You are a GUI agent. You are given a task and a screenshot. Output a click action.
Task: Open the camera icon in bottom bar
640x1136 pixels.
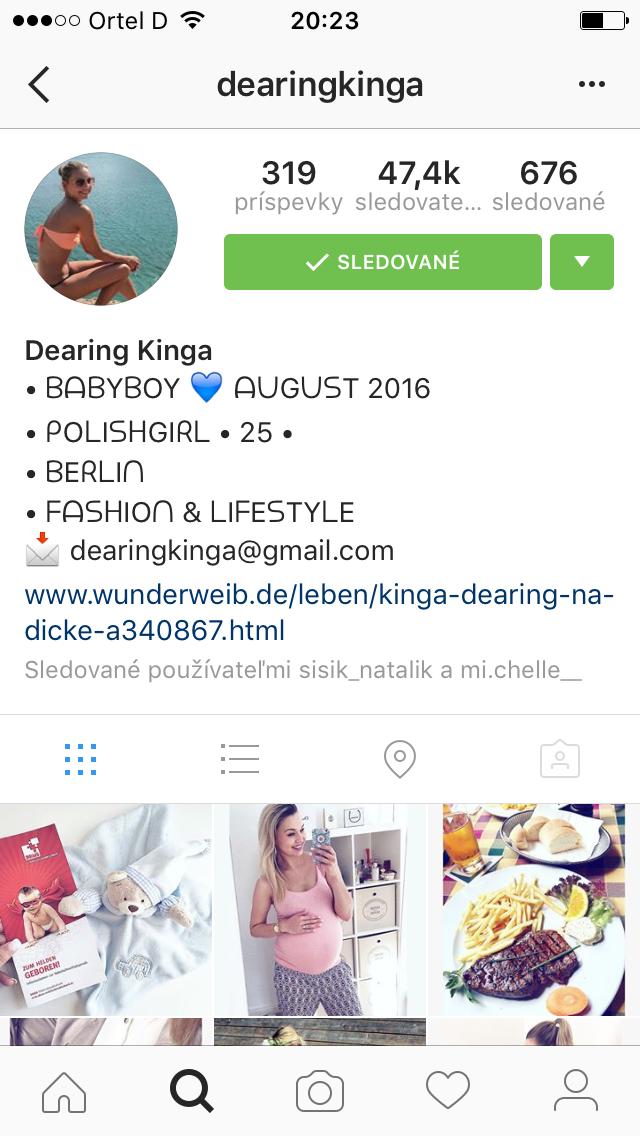coord(320,1091)
